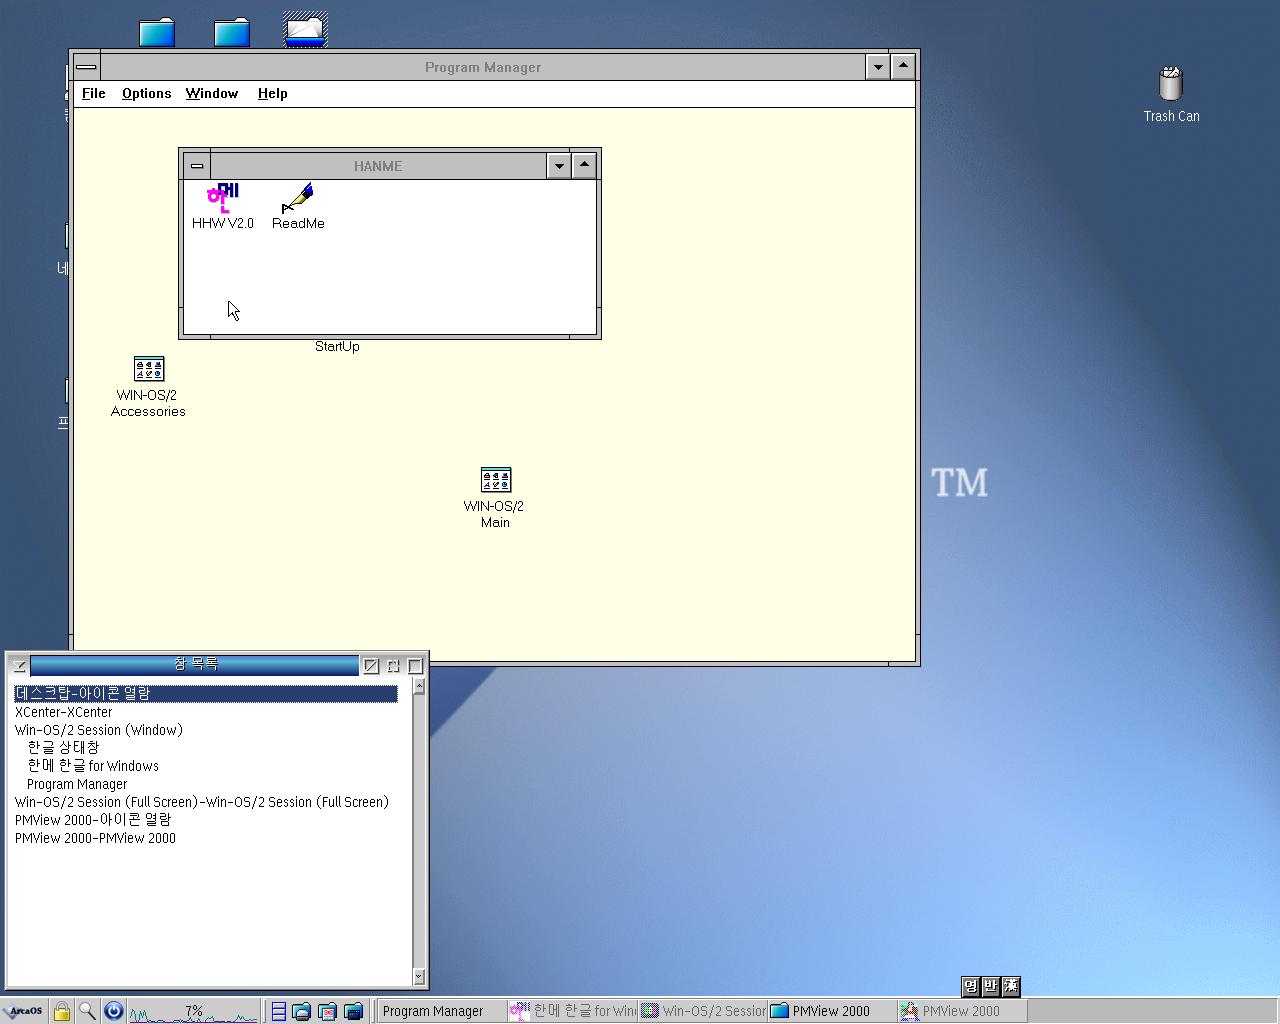Click window list scrollbar up arrow

[x=419, y=686]
